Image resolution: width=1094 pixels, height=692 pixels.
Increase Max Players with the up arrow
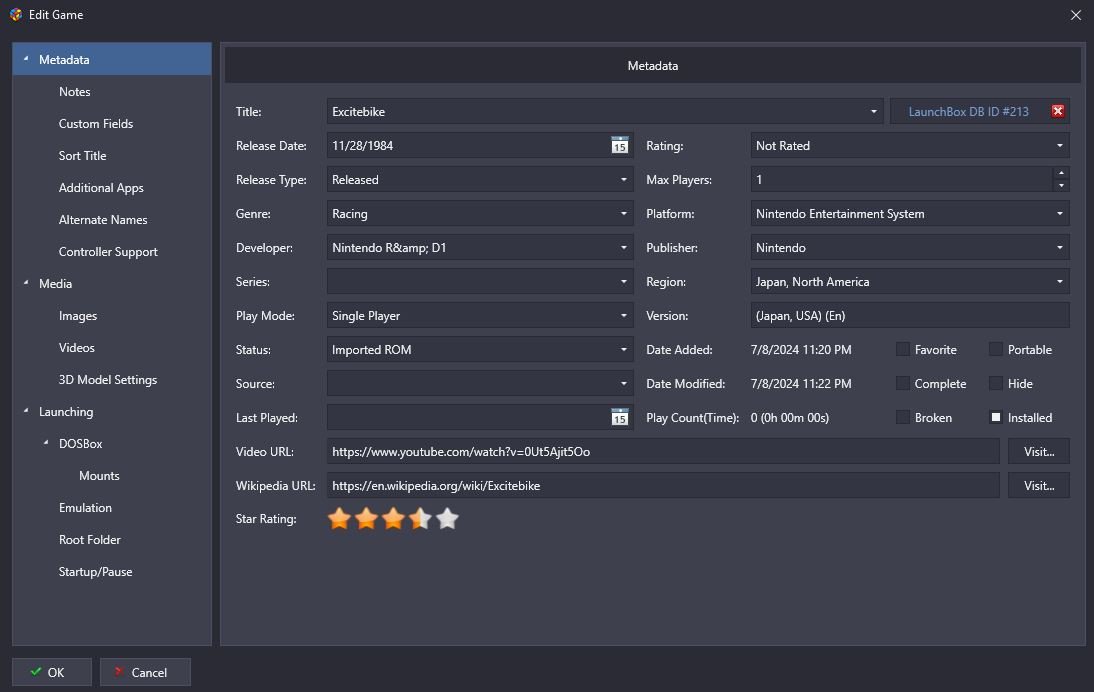1061,173
